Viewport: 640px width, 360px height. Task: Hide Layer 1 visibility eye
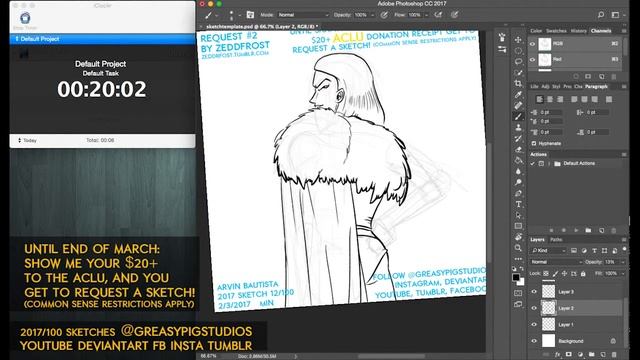(534, 324)
